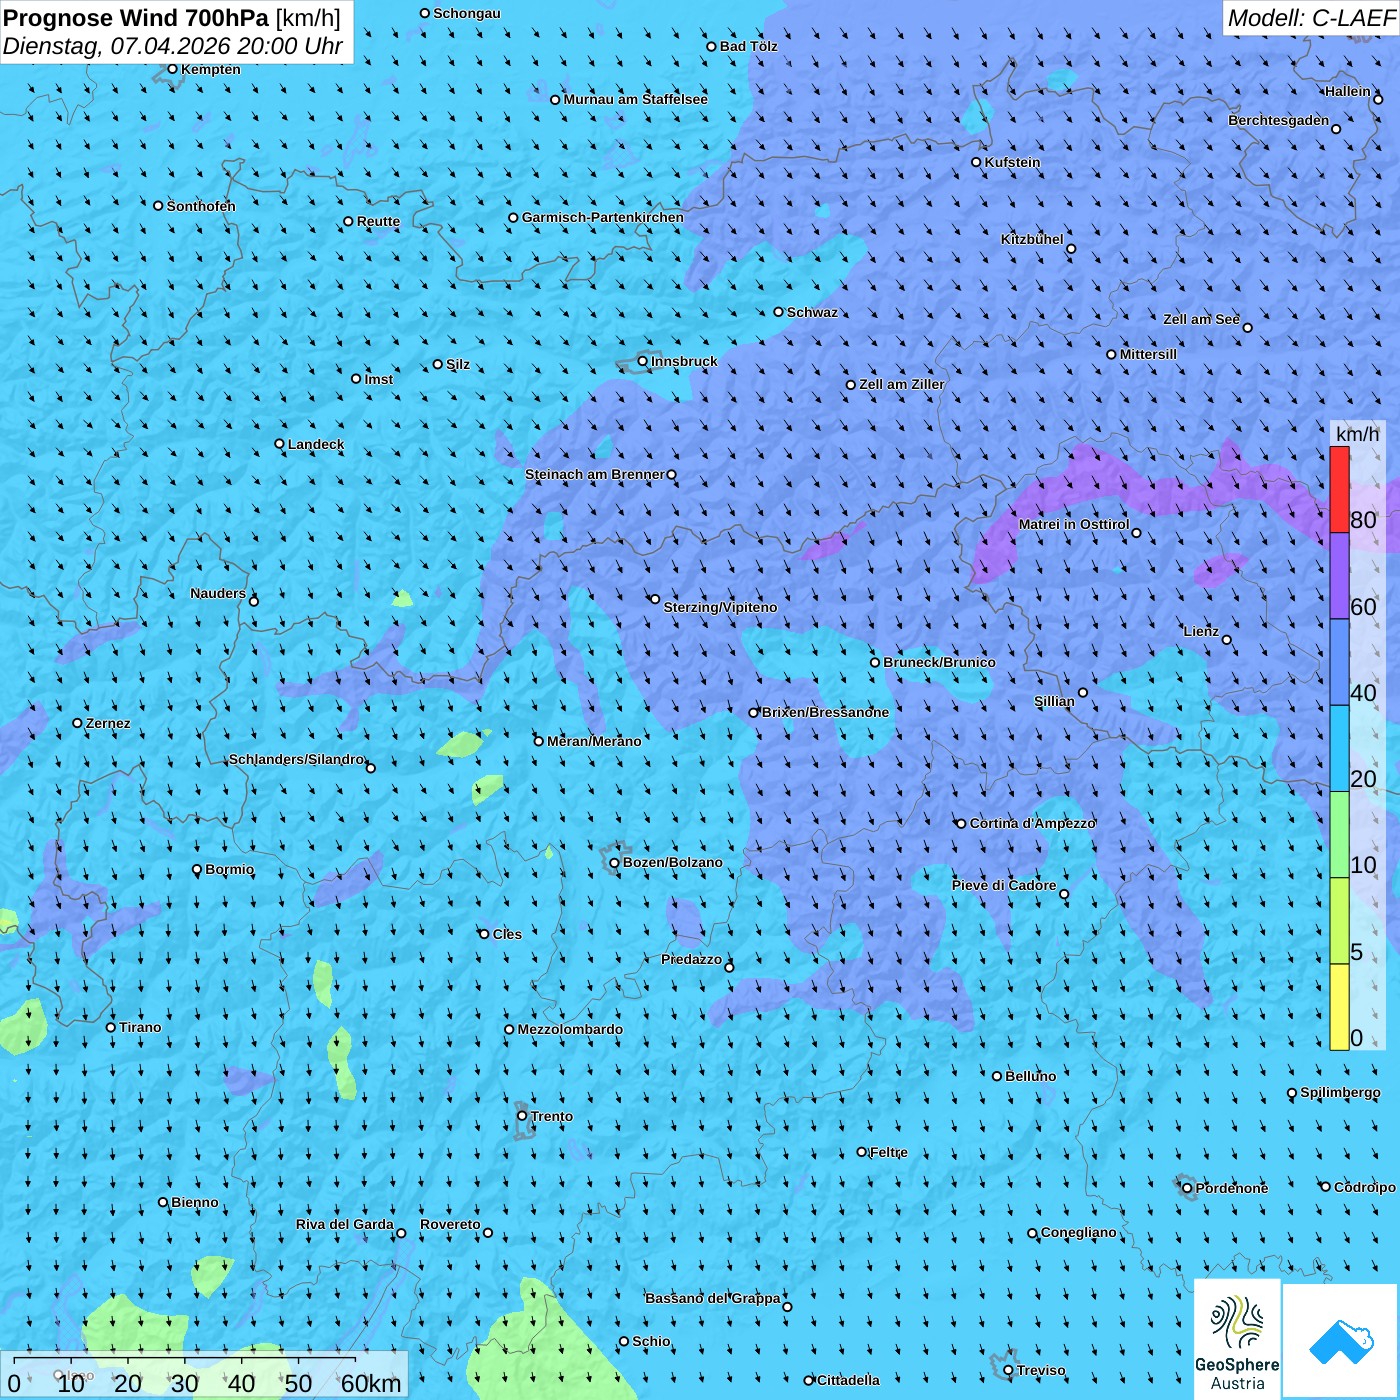Click the Murnau am Staffelsee label
This screenshot has width=1400, height=1400.
coord(635,99)
